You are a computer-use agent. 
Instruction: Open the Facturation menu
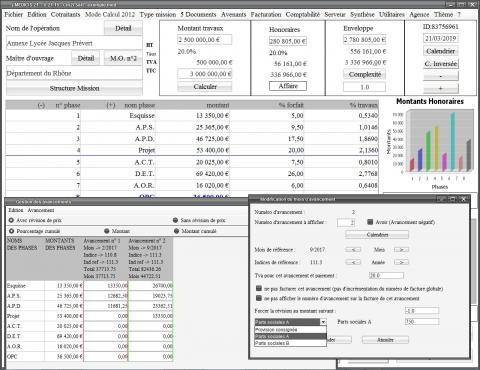click(x=266, y=14)
